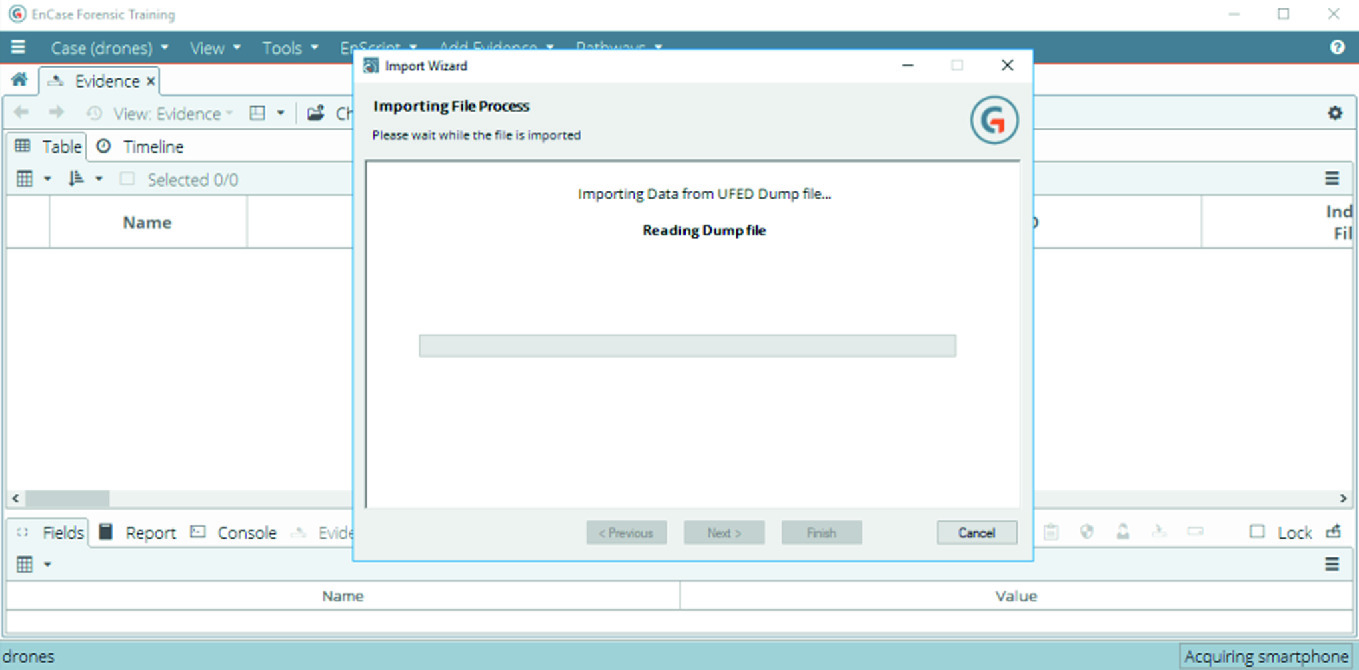Viewport: 1359px width, 670px height.
Task: Click the split-pane layout icon
Action: click(257, 113)
